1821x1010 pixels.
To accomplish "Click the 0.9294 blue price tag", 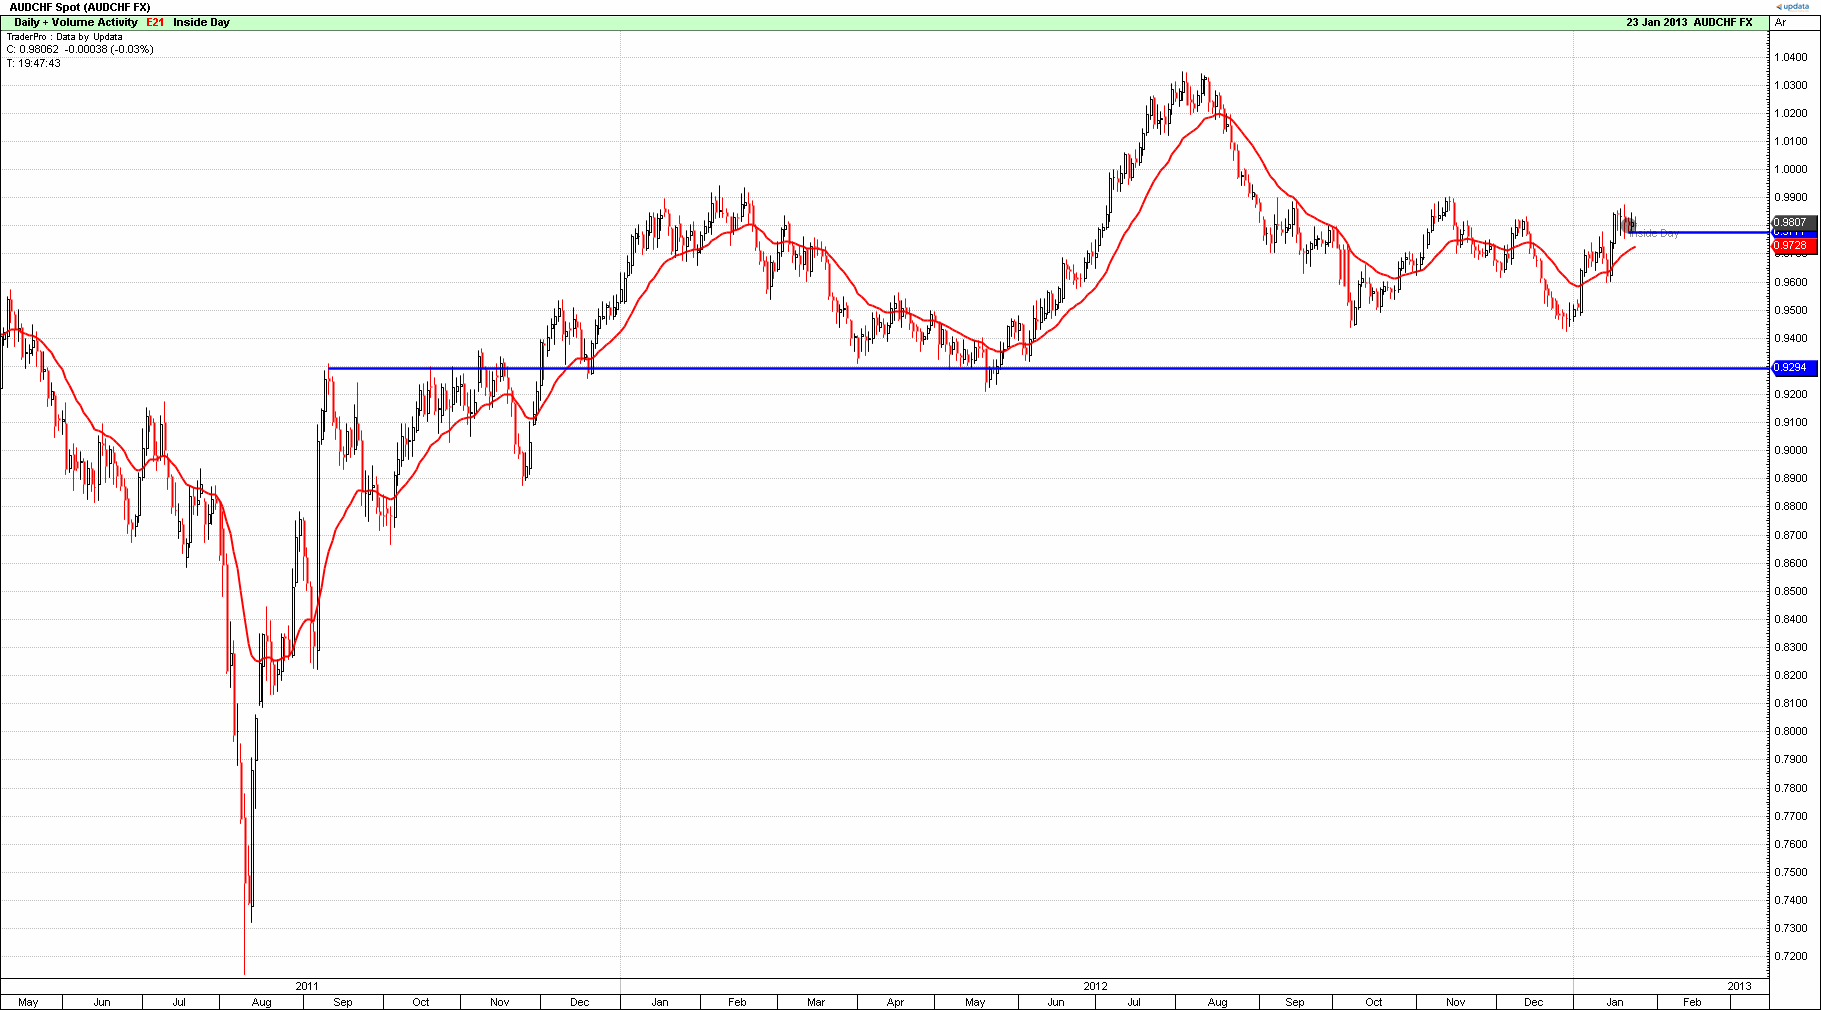I will tap(1792, 368).
